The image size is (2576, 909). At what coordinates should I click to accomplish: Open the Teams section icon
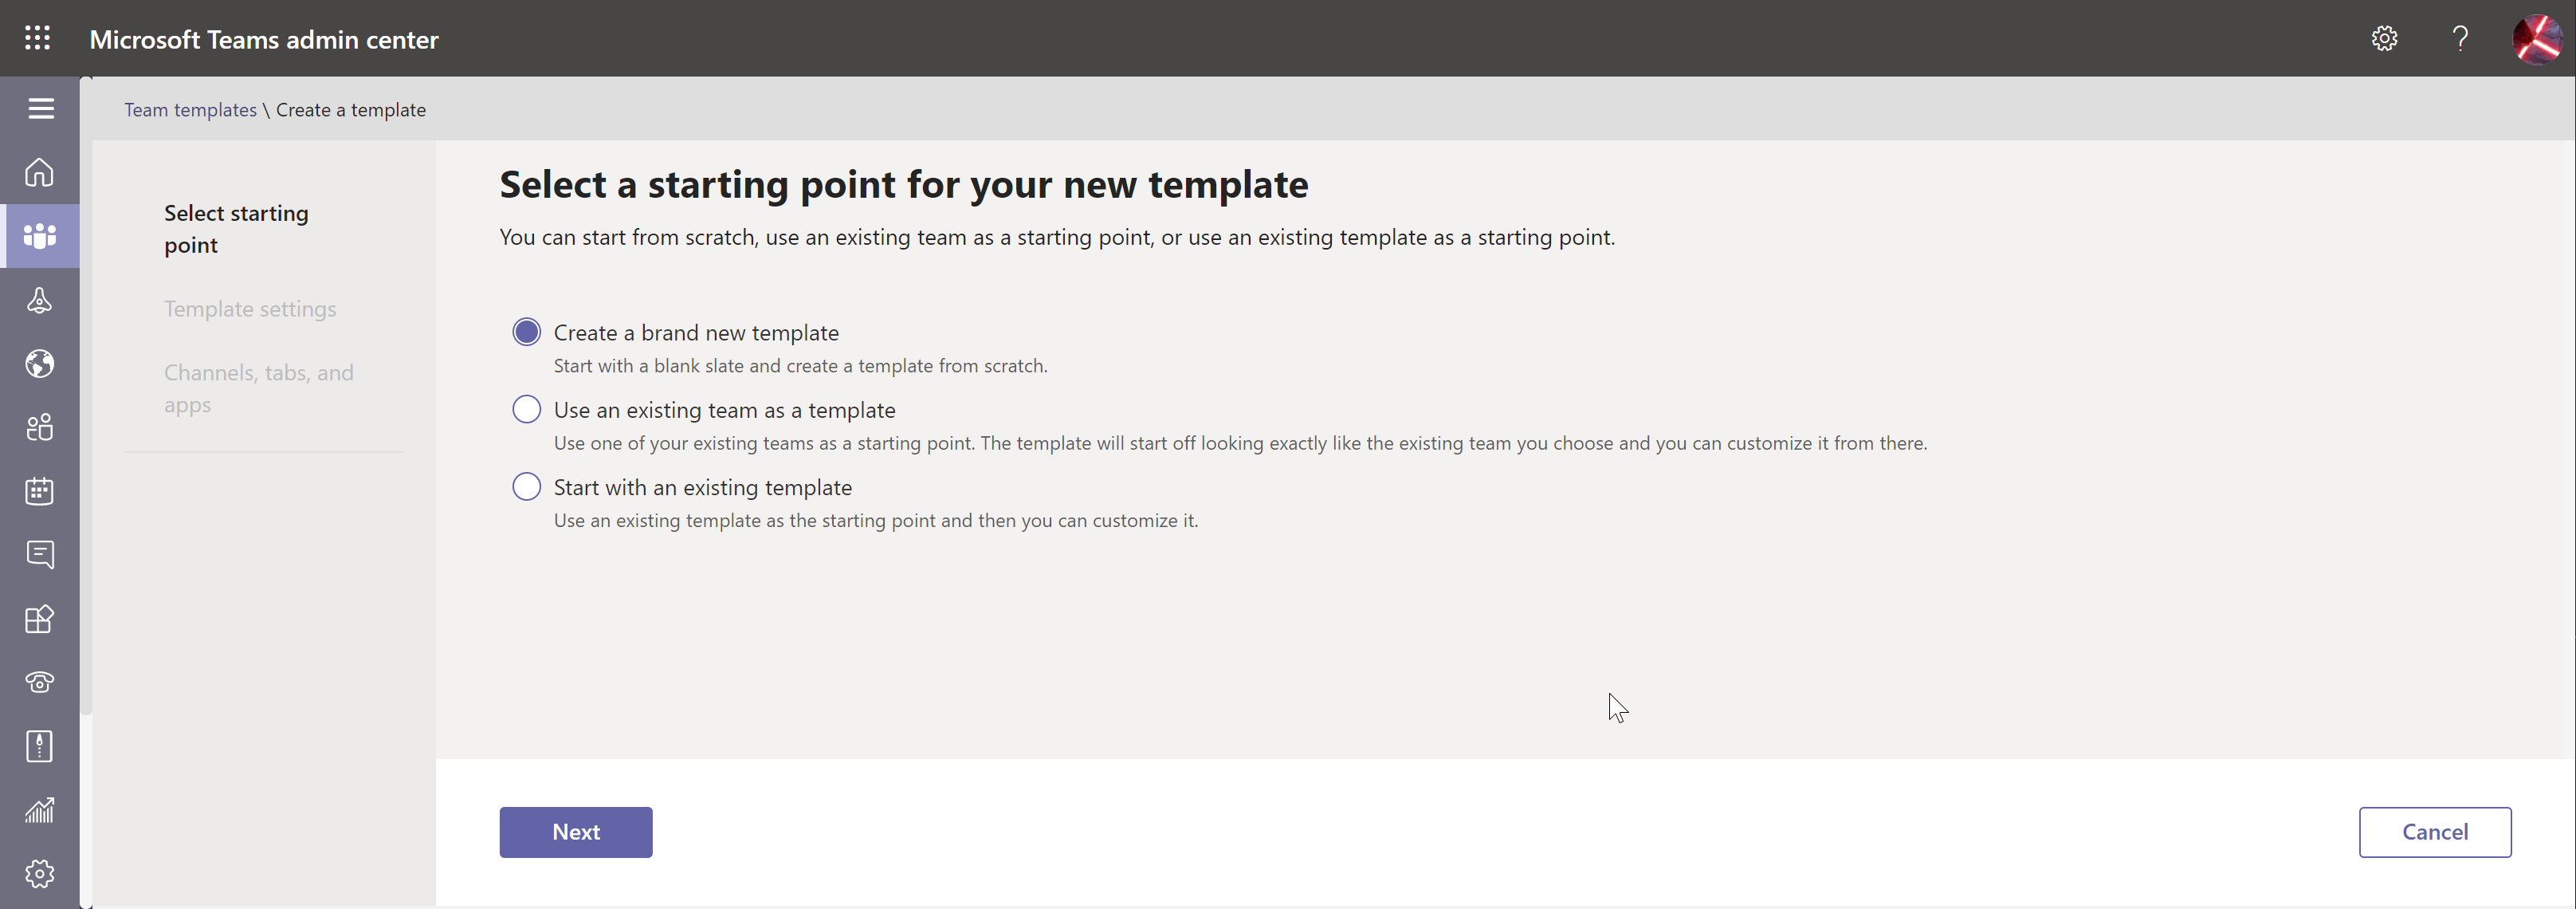point(40,236)
